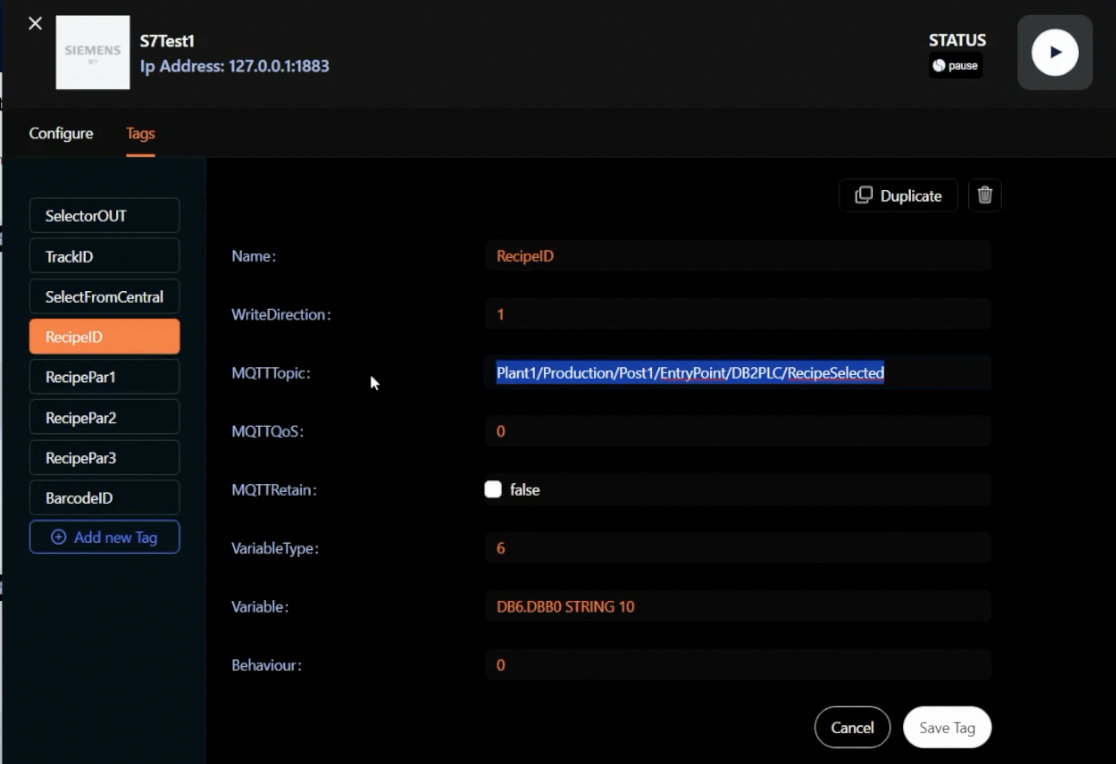Click the Siemens logo thumbnail
This screenshot has width=1116, height=764.
[93, 52]
